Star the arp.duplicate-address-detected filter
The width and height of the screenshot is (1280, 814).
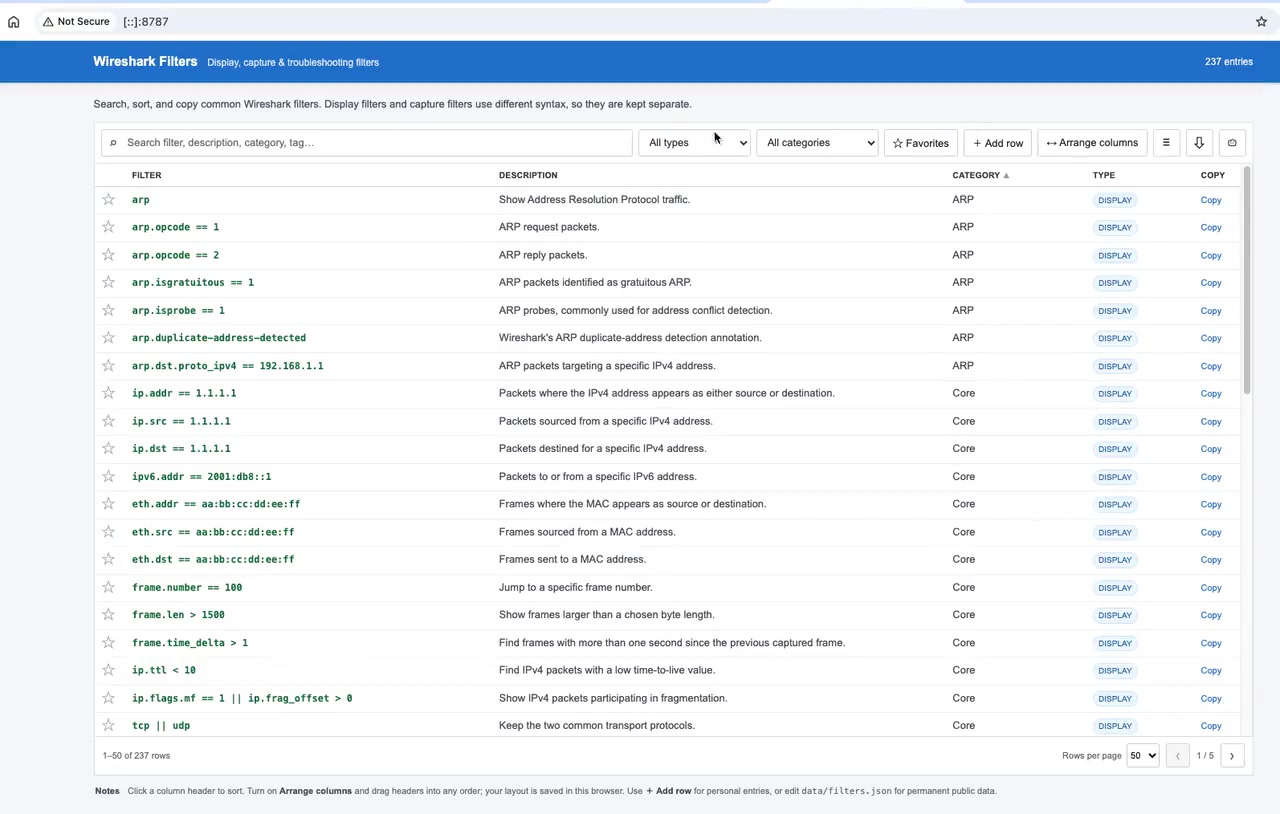(x=108, y=338)
